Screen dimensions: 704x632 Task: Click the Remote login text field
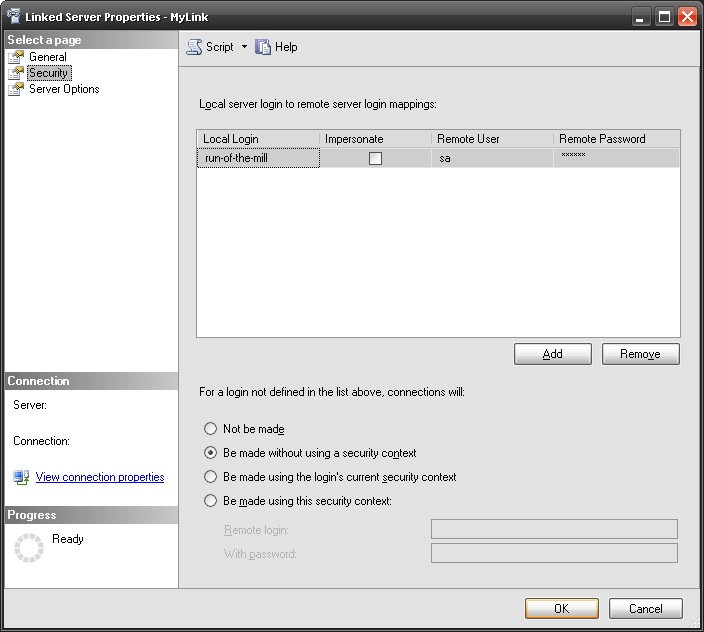tap(554, 529)
